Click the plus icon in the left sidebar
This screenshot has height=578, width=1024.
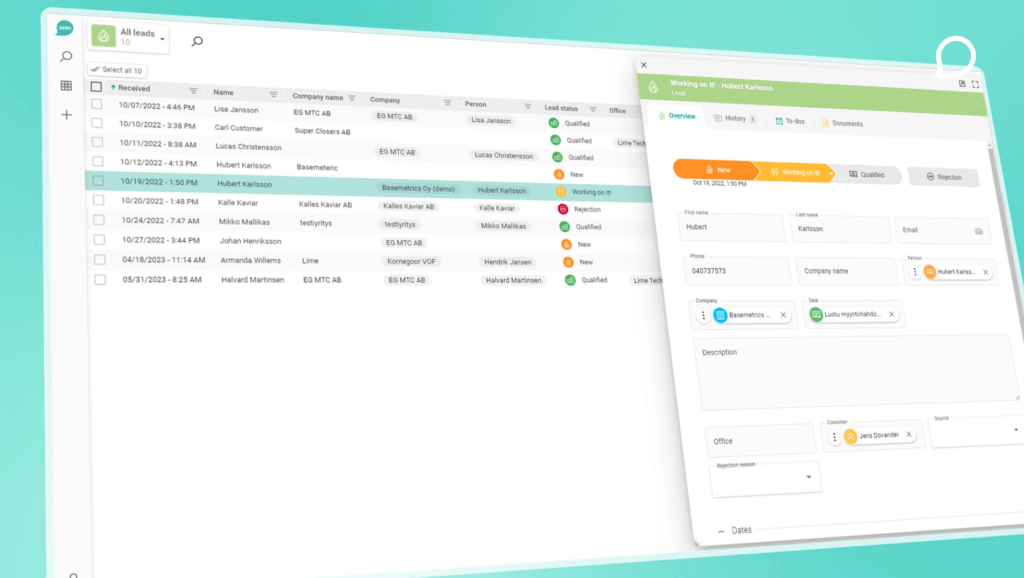pos(66,114)
